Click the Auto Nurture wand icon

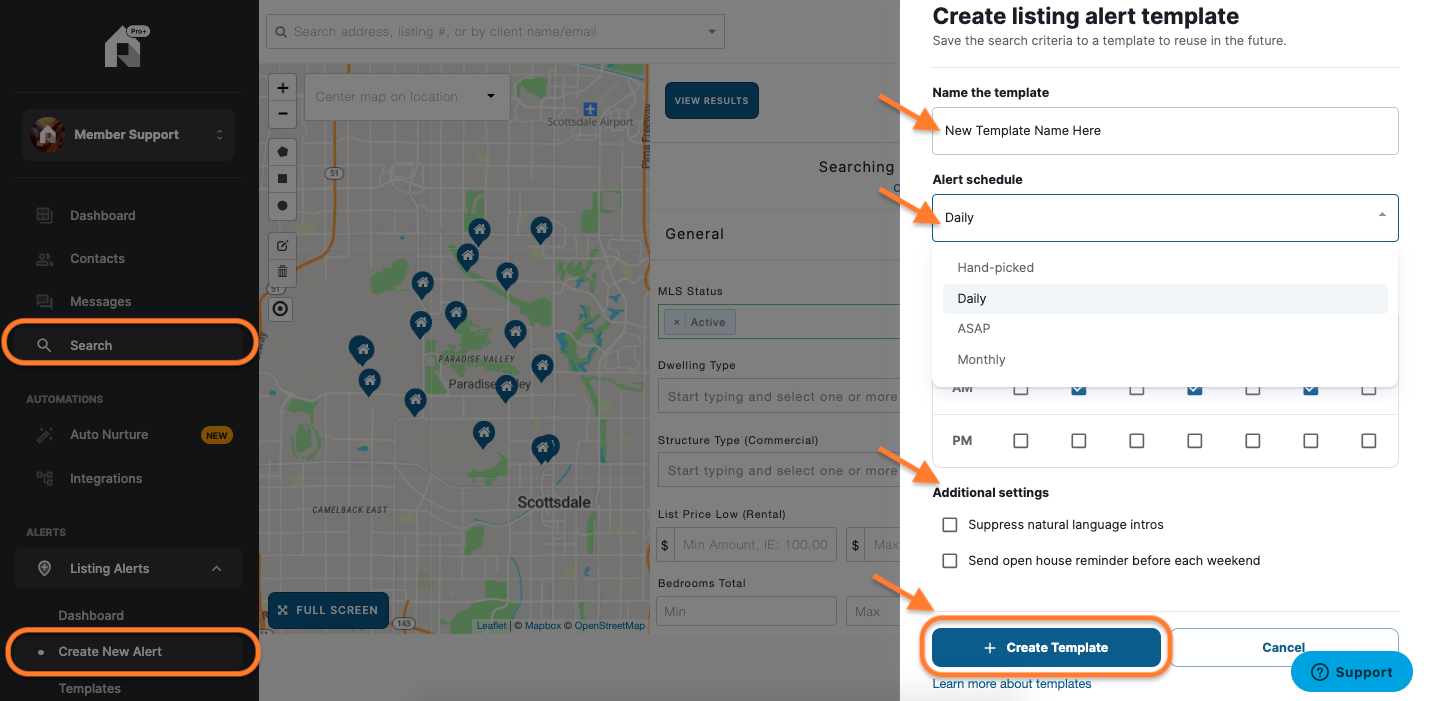pyautogui.click(x=44, y=435)
